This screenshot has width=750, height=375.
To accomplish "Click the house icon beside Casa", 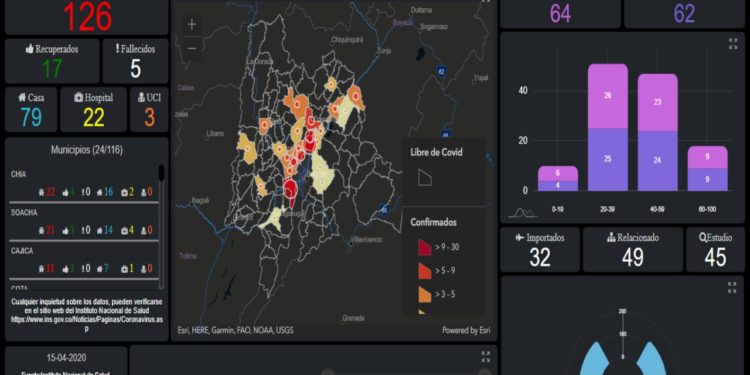I will (22, 97).
